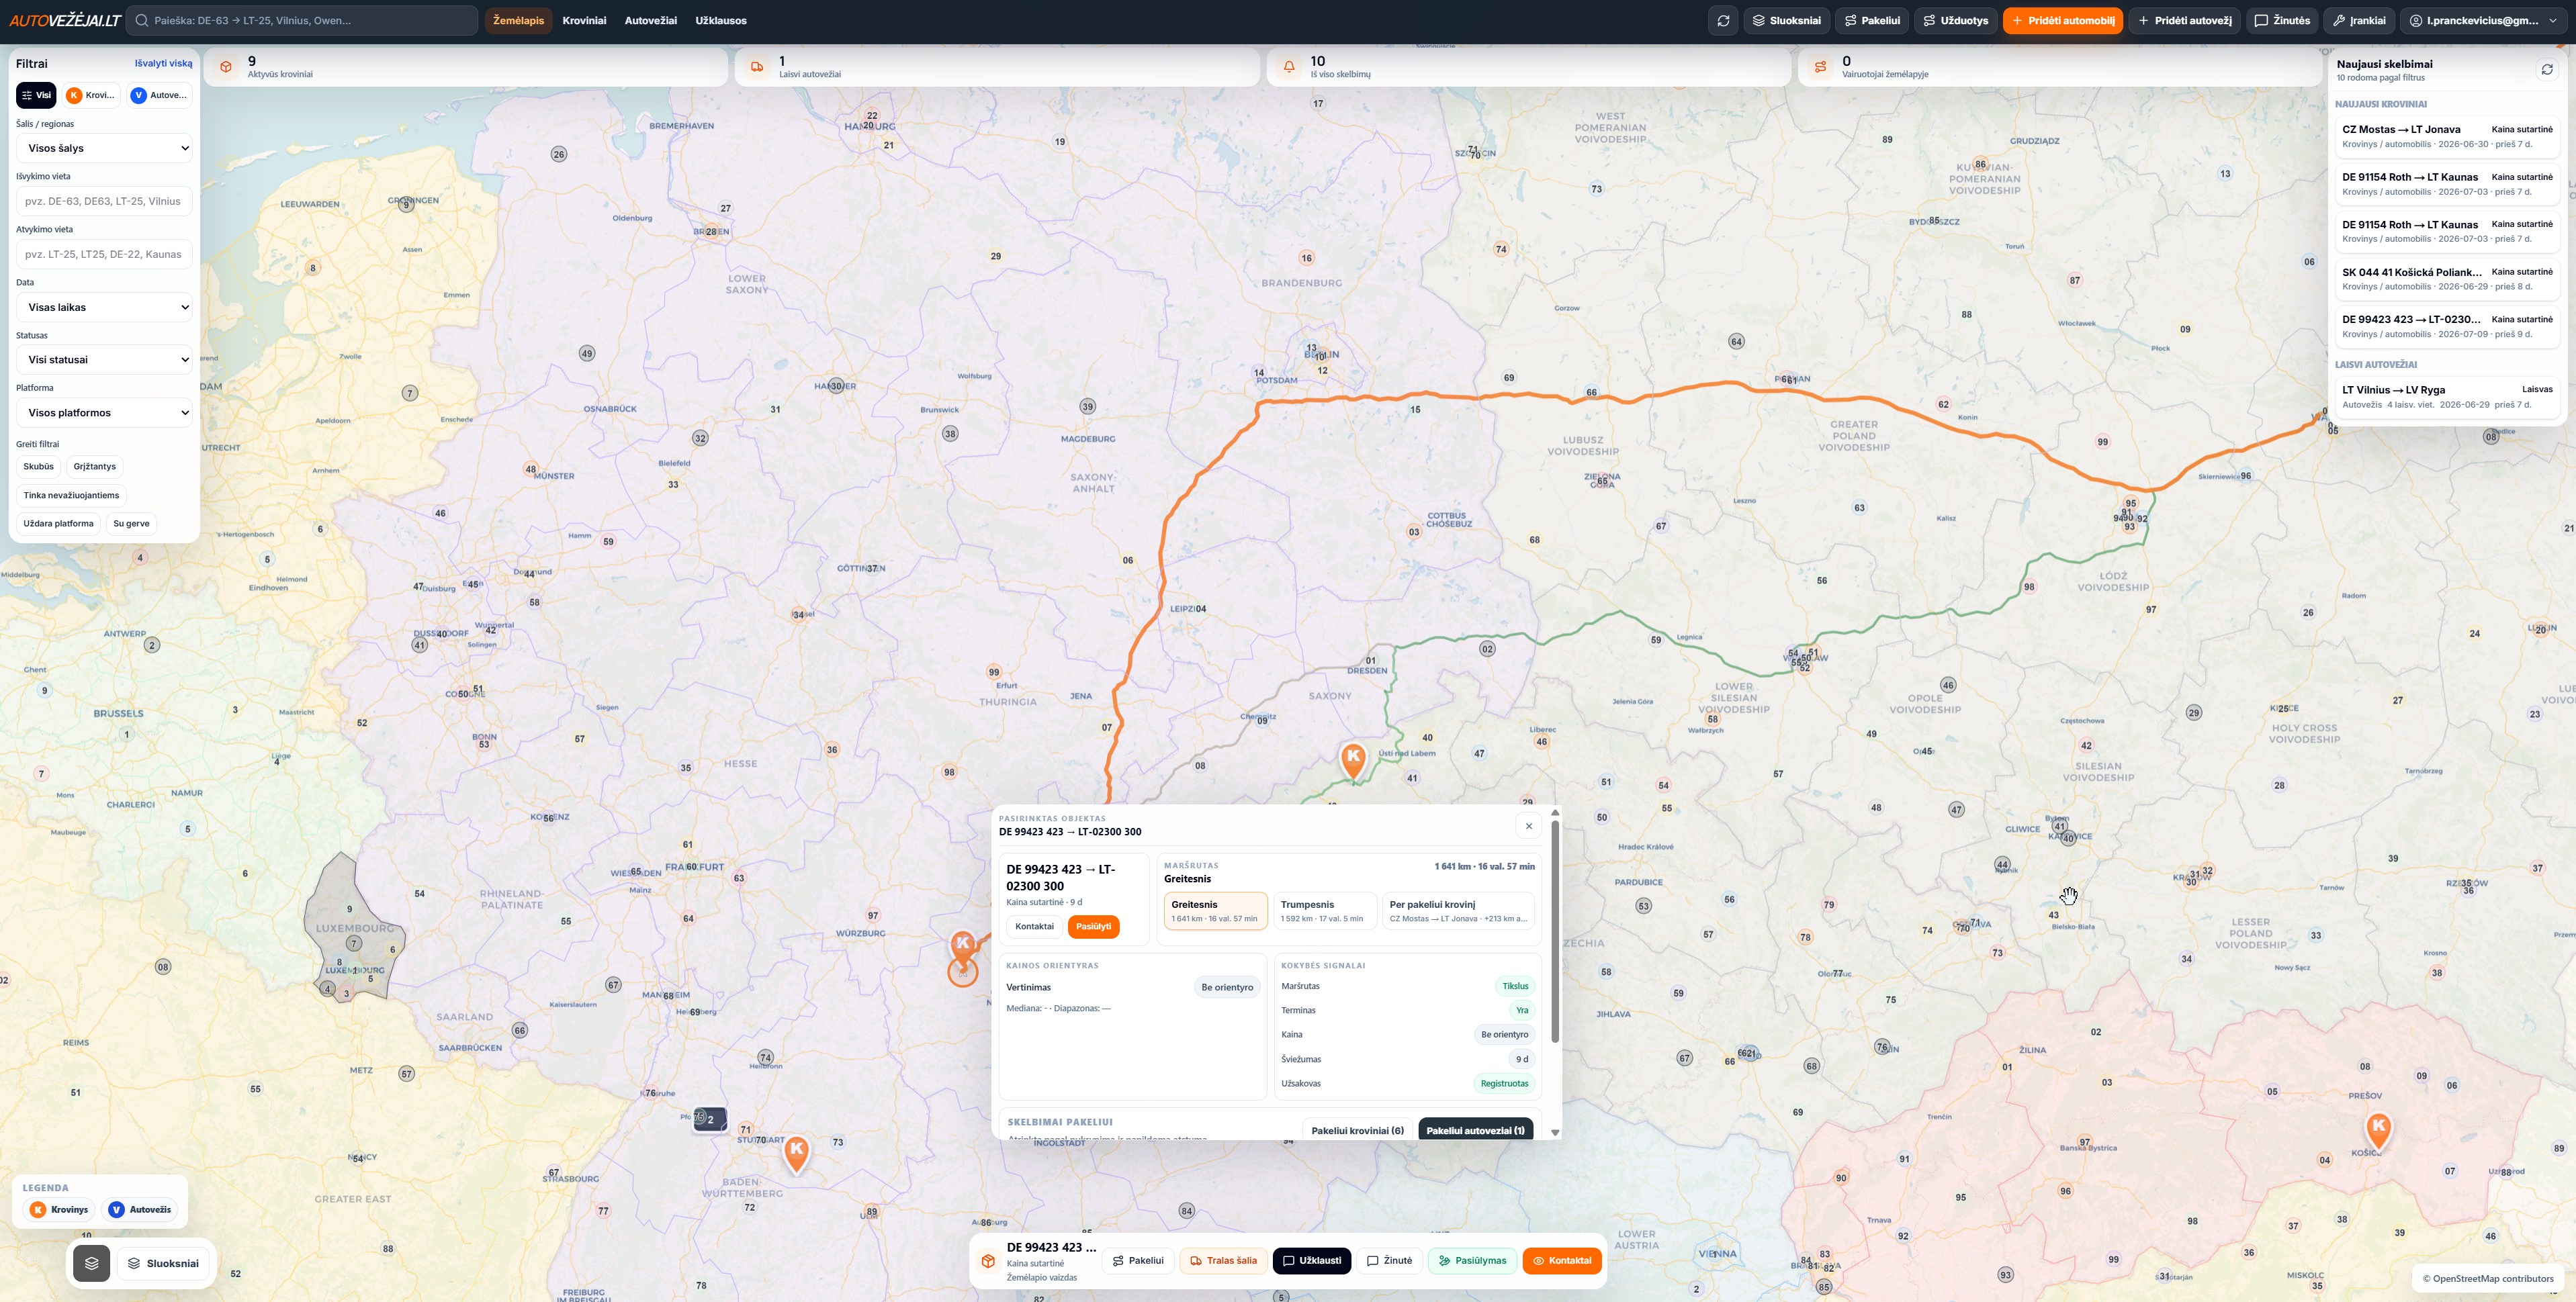Switch to the Autovežiai tab in navbar
Viewport: 2576px width, 1302px height.
click(650, 20)
